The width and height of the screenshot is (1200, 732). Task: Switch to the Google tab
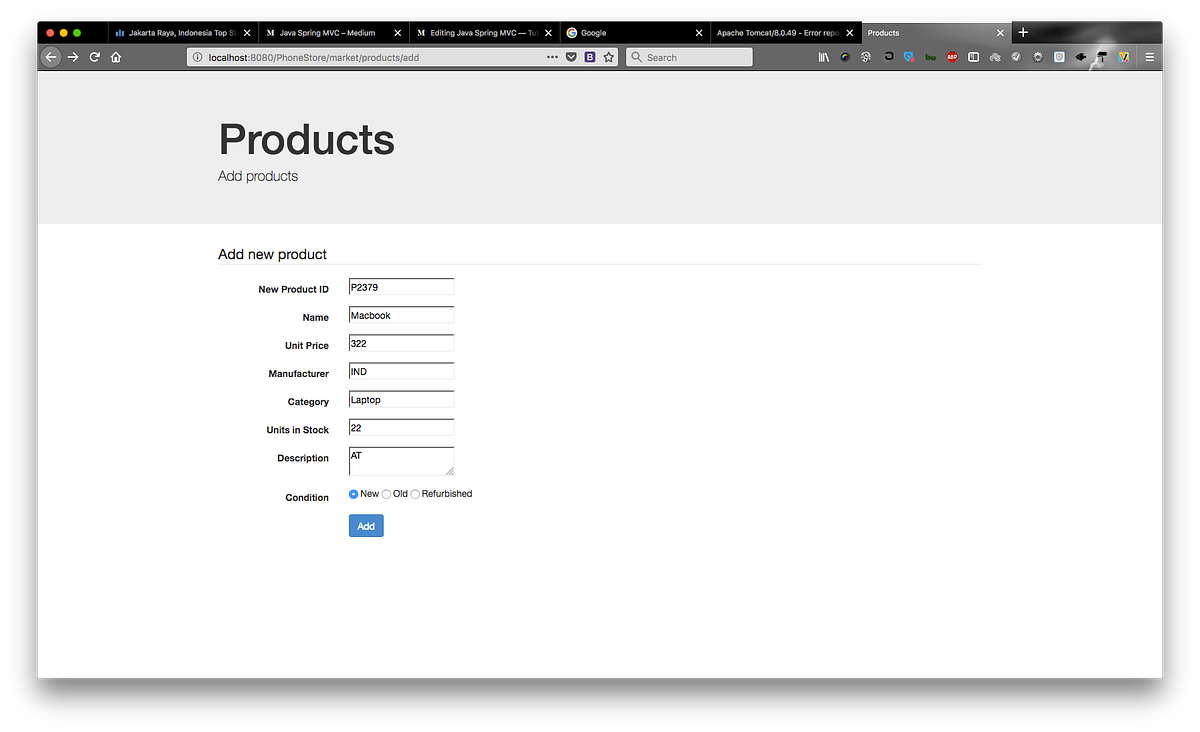[x=635, y=33]
